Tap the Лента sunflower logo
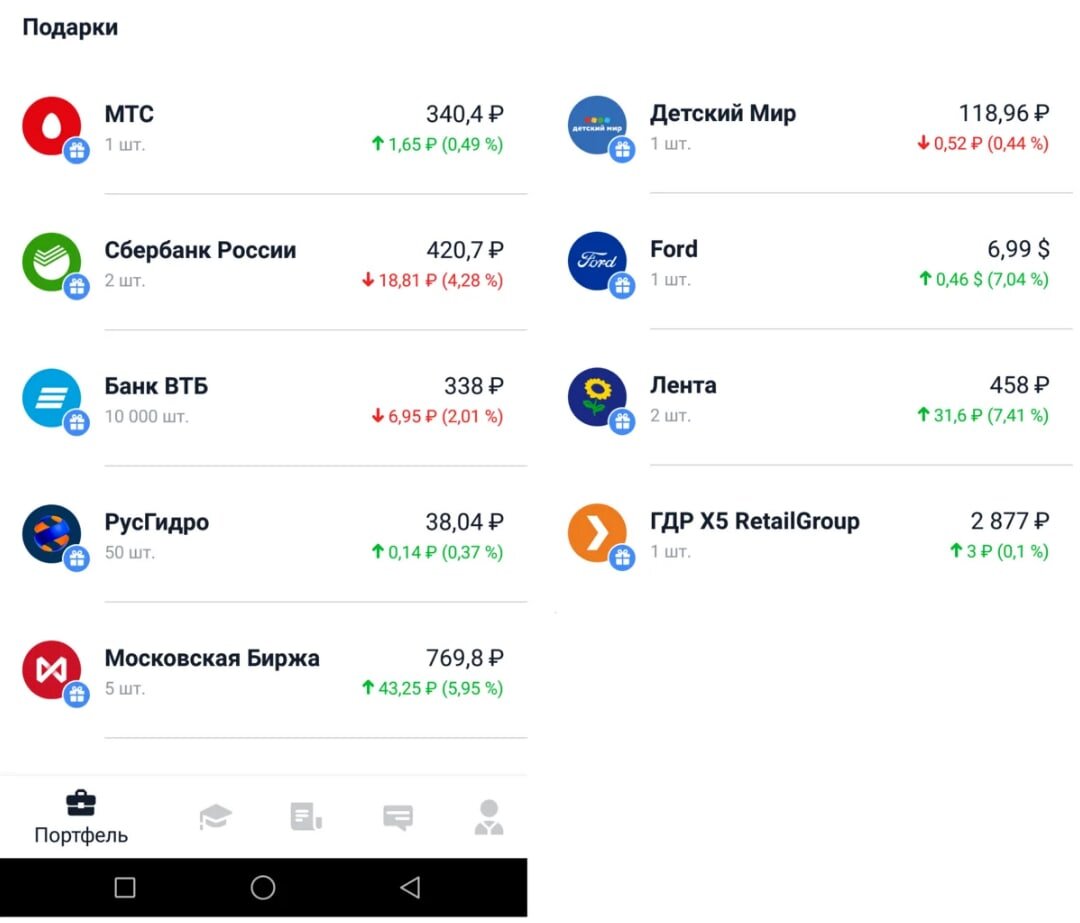 tap(597, 397)
